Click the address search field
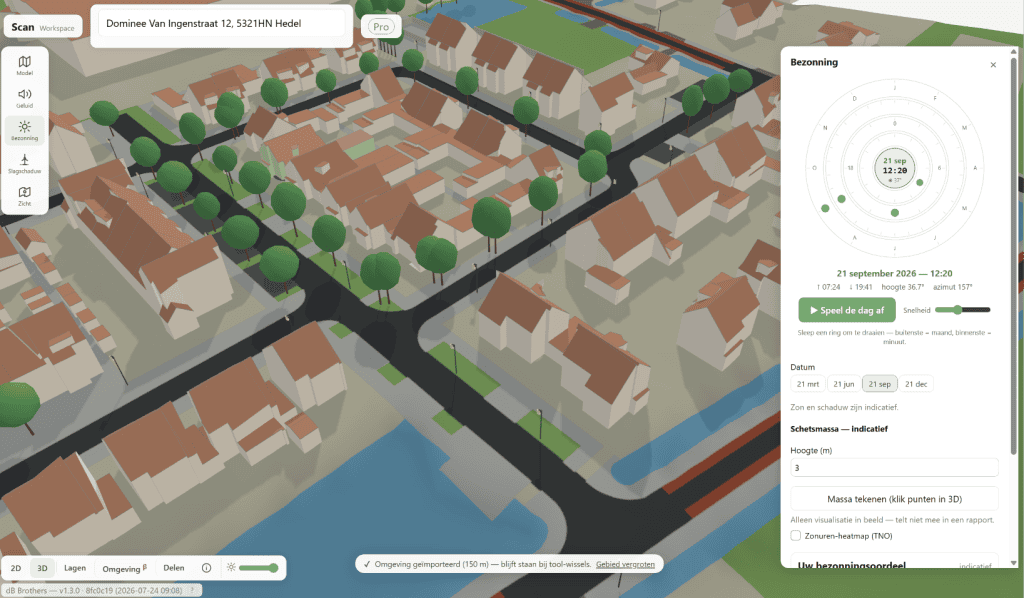The image size is (1024, 598). click(x=222, y=24)
